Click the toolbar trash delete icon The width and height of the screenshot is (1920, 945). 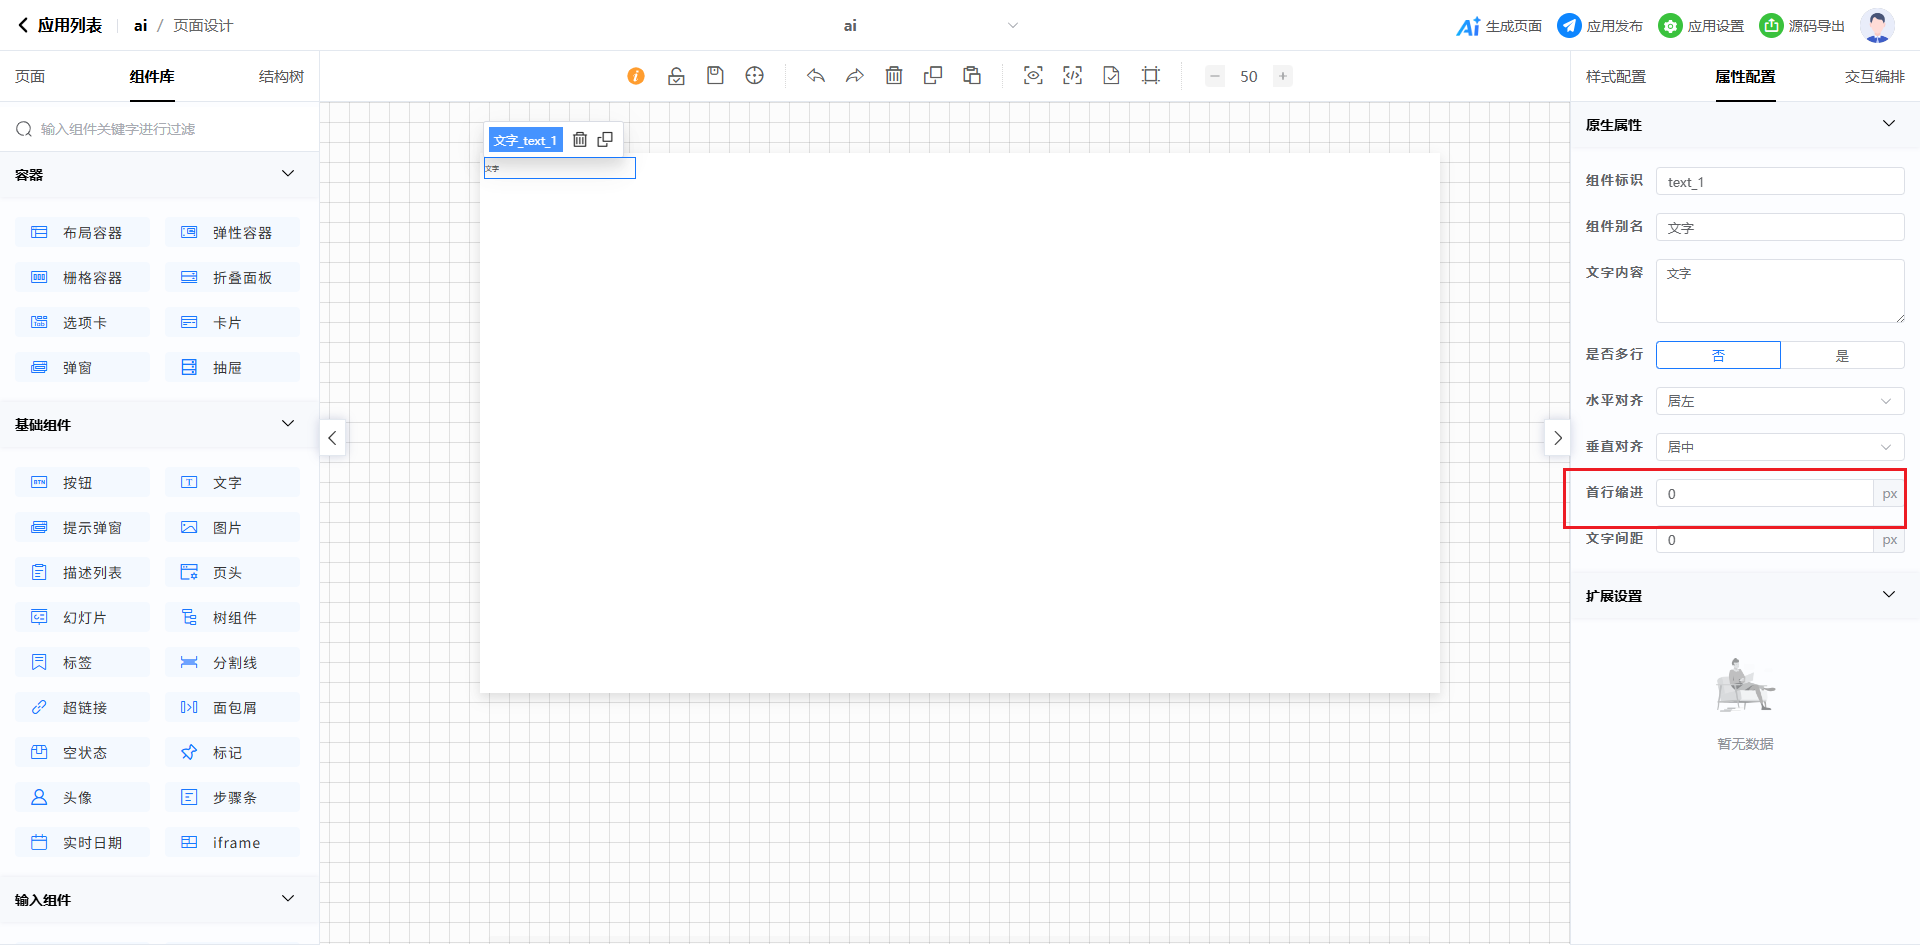tap(894, 76)
